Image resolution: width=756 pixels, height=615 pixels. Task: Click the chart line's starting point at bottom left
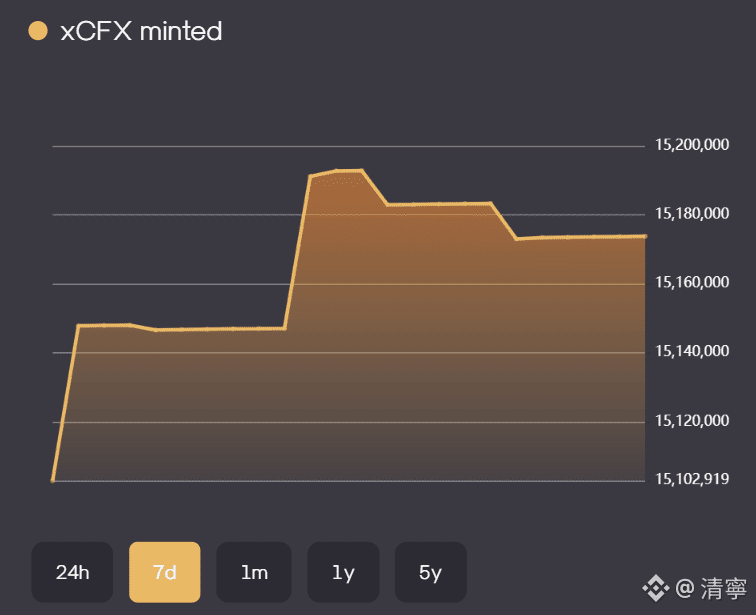tap(53, 480)
